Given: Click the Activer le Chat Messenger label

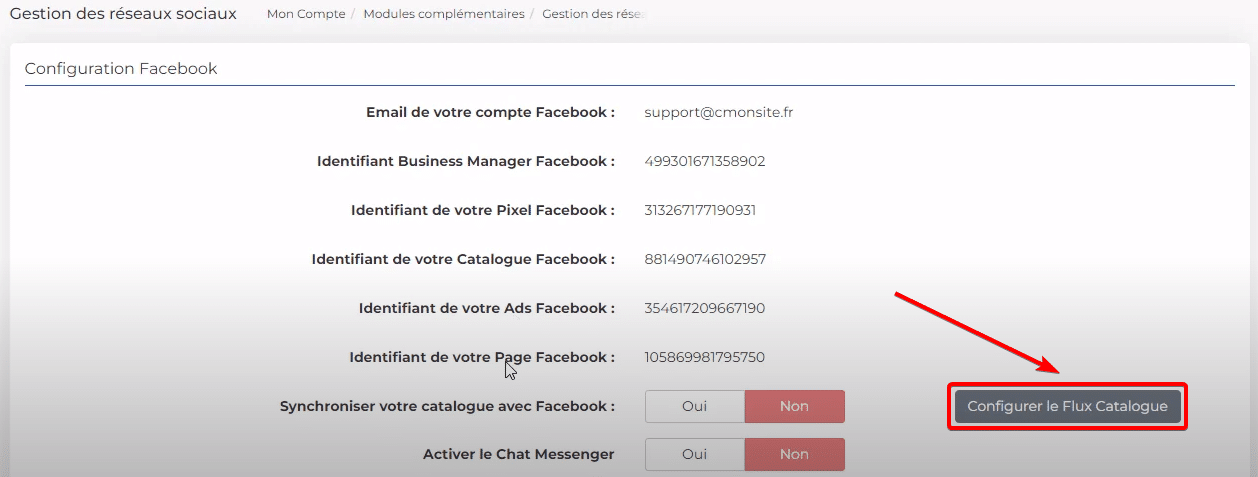Looking at the screenshot, I should pos(518,454).
